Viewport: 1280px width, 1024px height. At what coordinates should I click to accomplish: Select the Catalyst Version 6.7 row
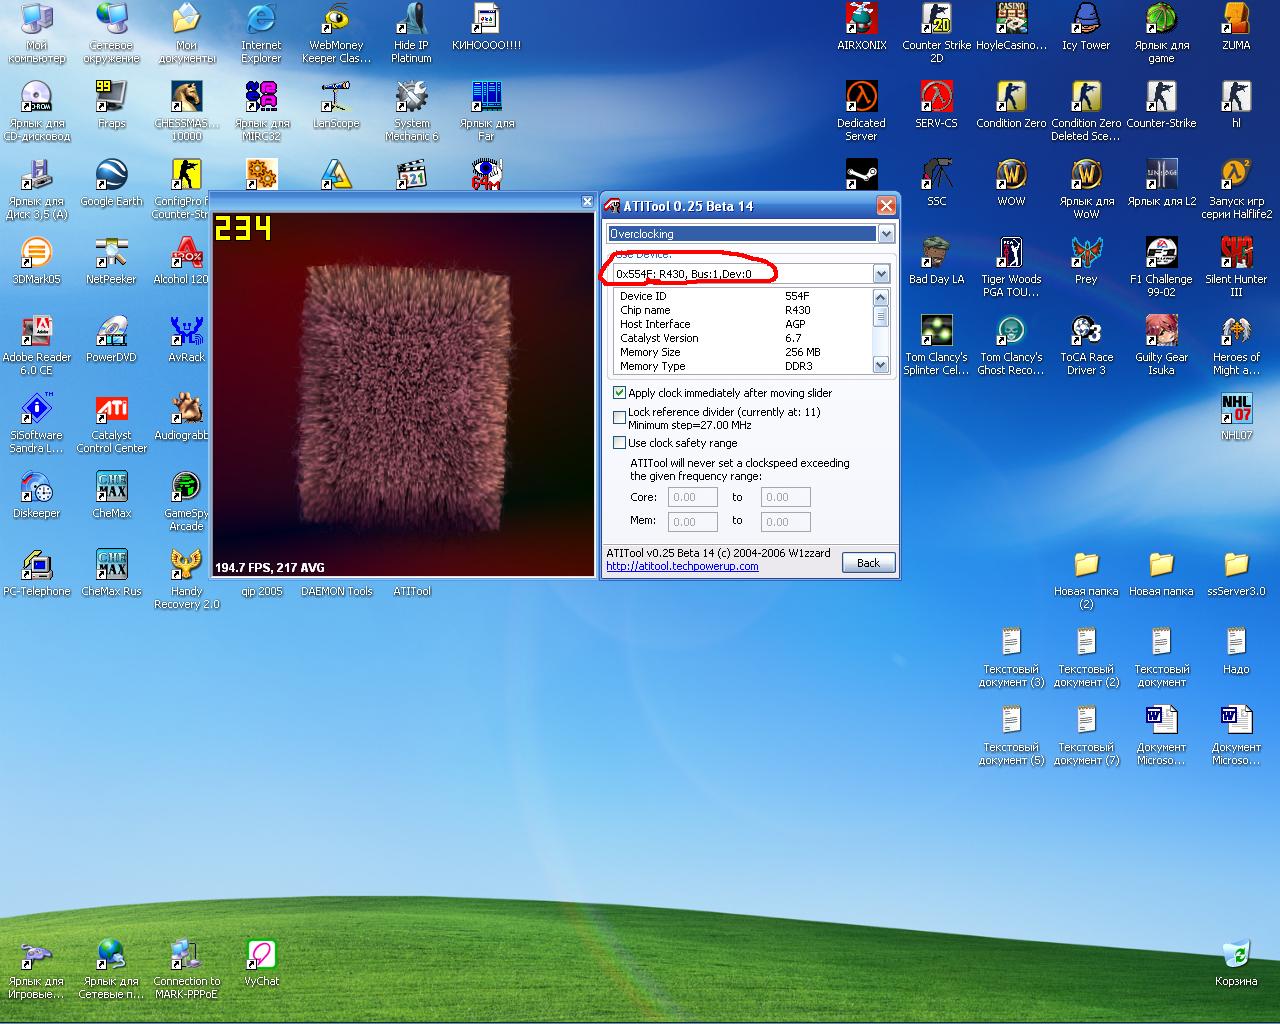[743, 338]
